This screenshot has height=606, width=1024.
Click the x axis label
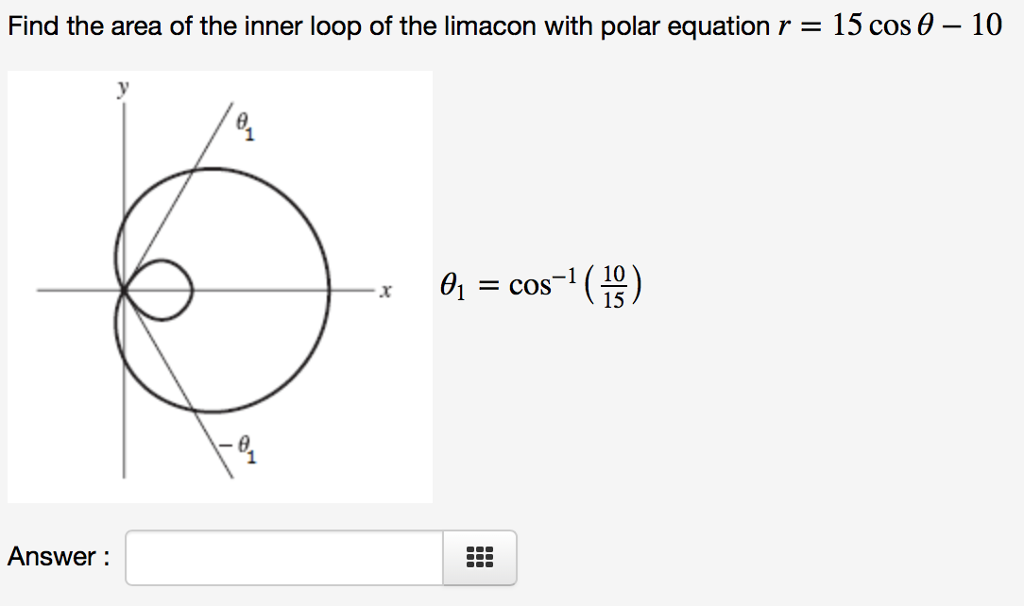(x=385, y=291)
